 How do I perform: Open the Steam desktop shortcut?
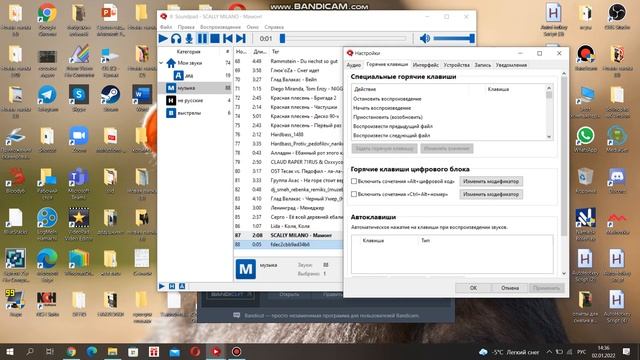click(x=110, y=98)
